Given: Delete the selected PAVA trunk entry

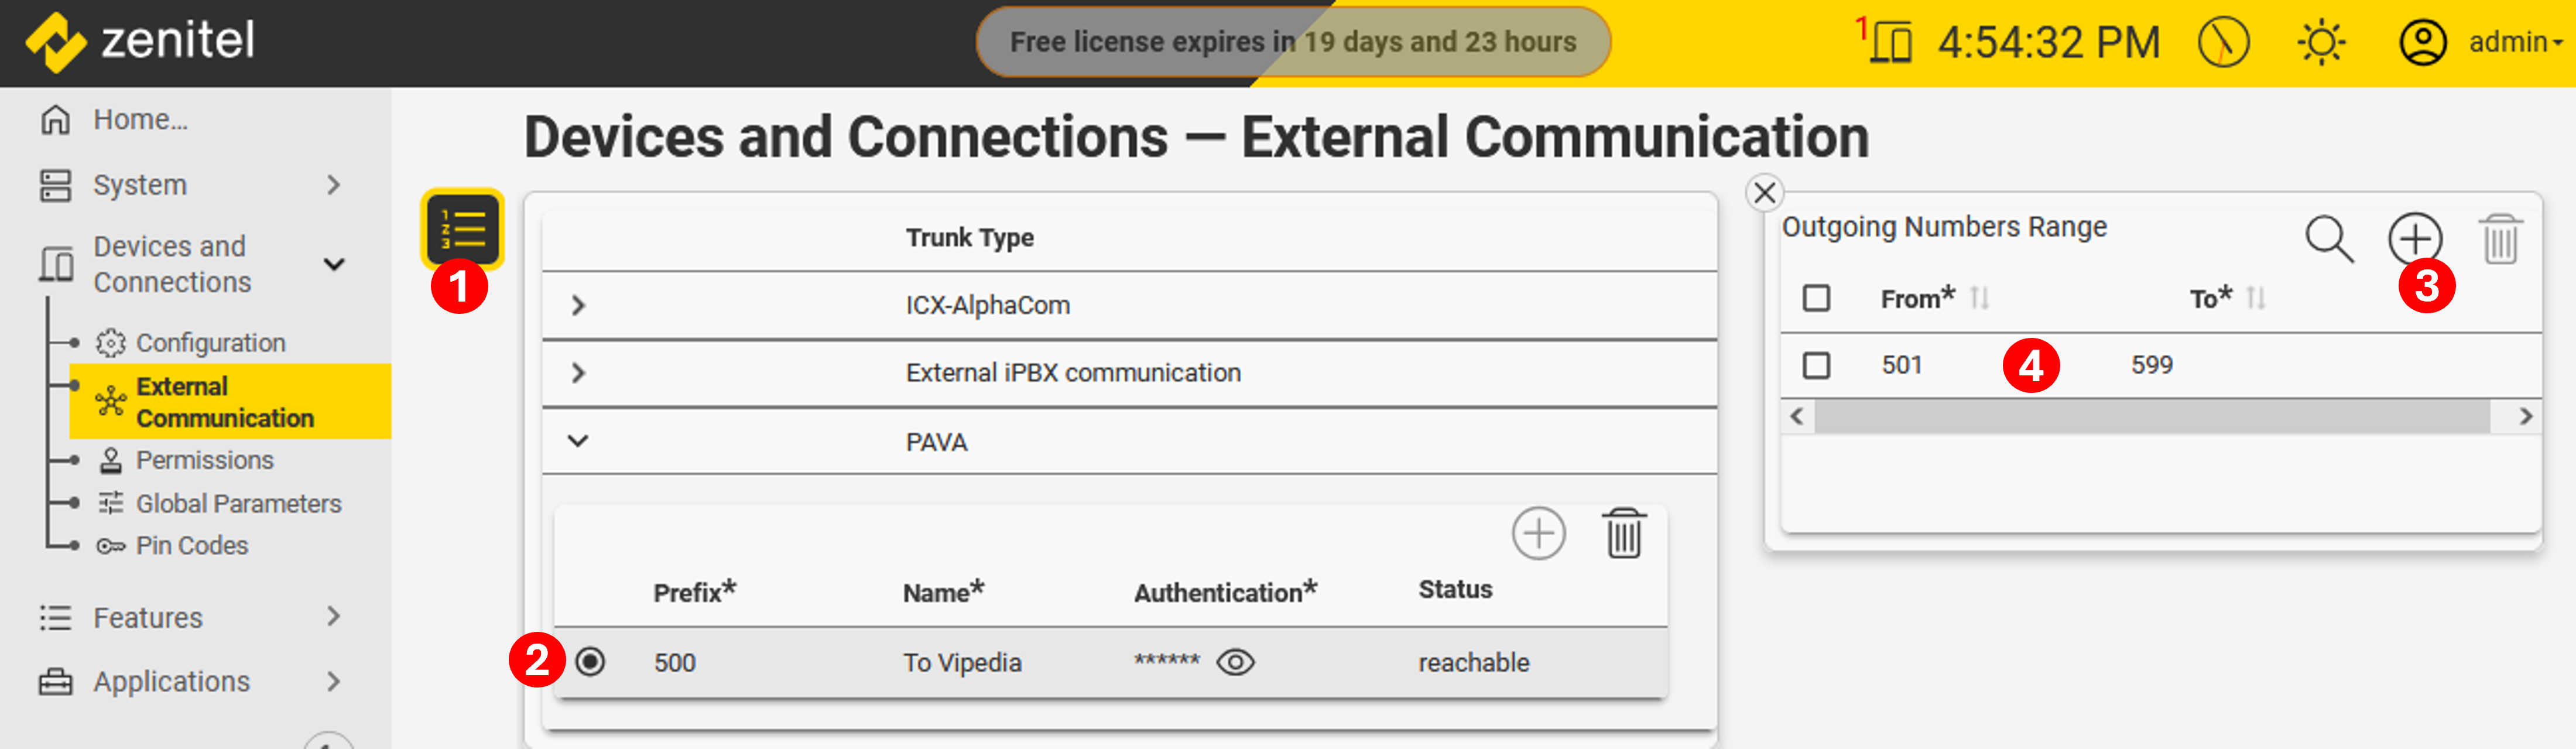Looking at the screenshot, I should [x=1623, y=534].
